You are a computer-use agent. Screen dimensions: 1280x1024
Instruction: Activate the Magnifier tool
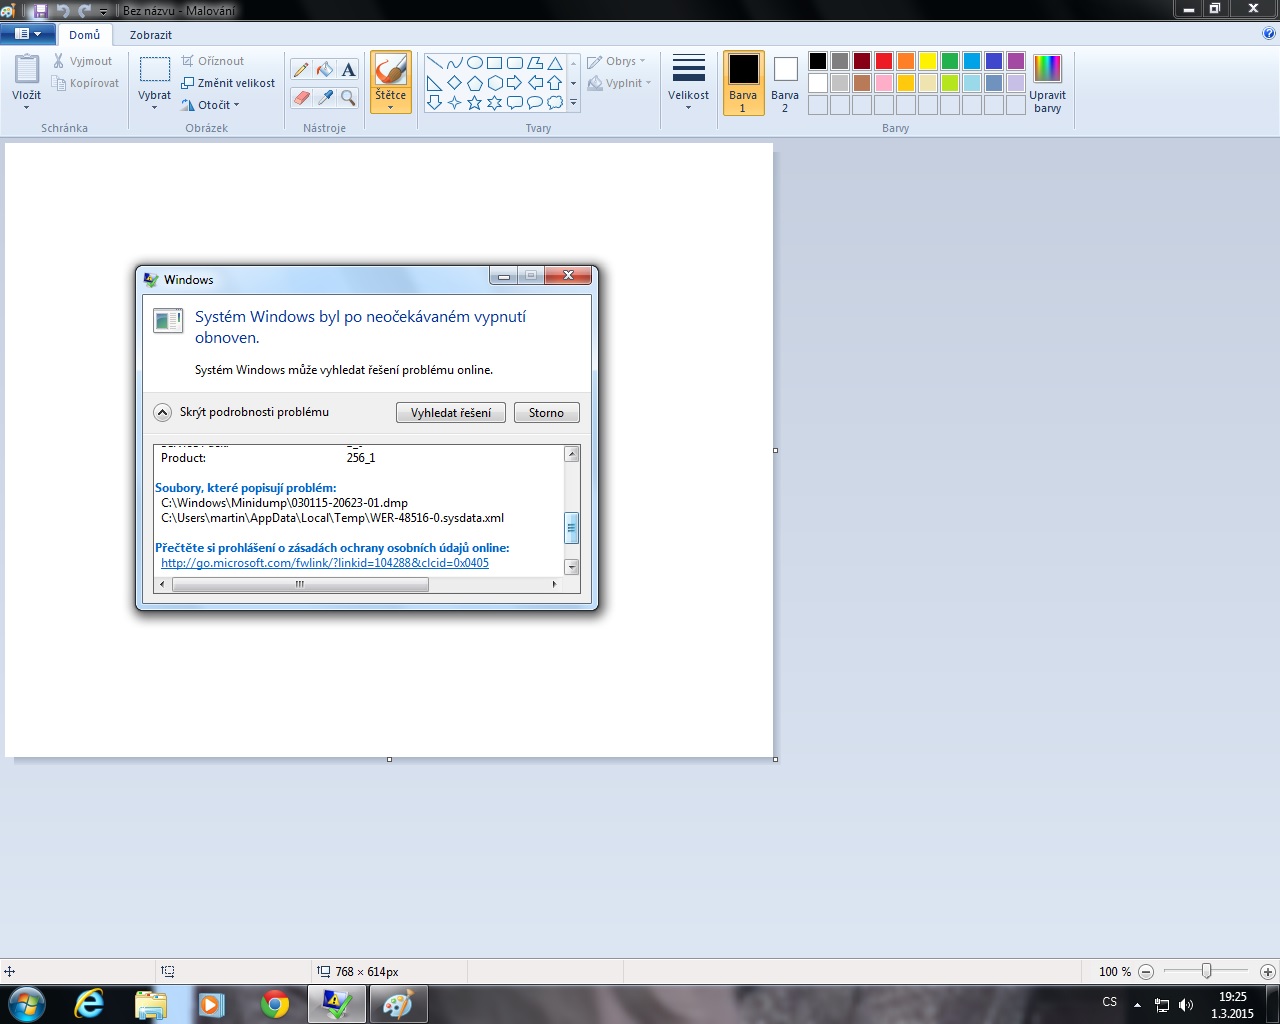[x=348, y=97]
